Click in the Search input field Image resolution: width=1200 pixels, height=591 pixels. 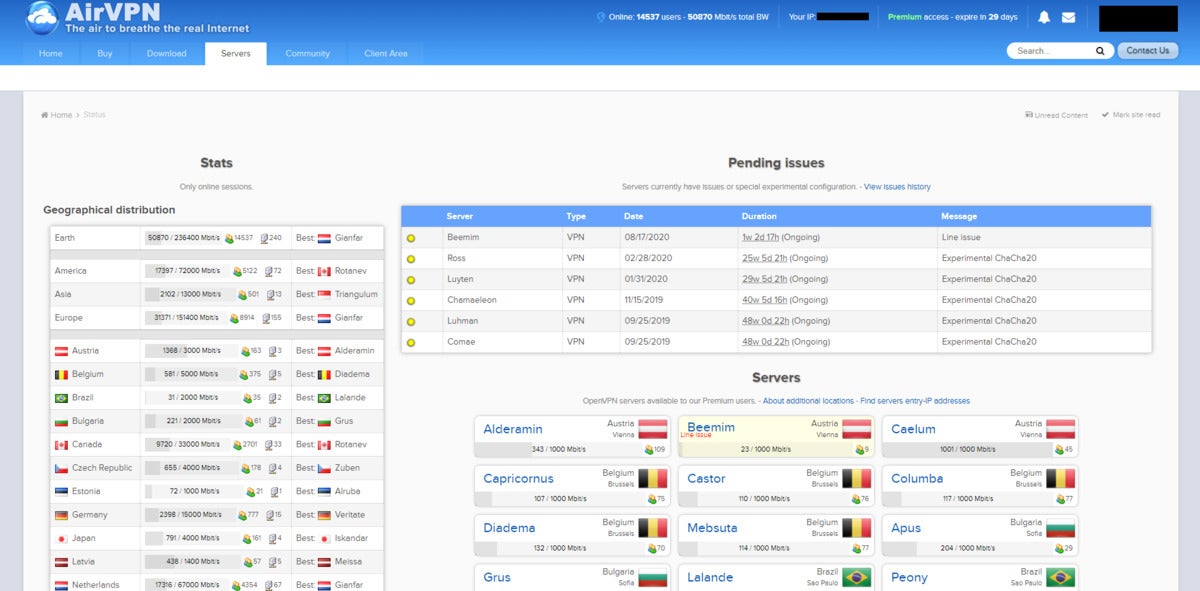pyautogui.click(x=1052, y=50)
